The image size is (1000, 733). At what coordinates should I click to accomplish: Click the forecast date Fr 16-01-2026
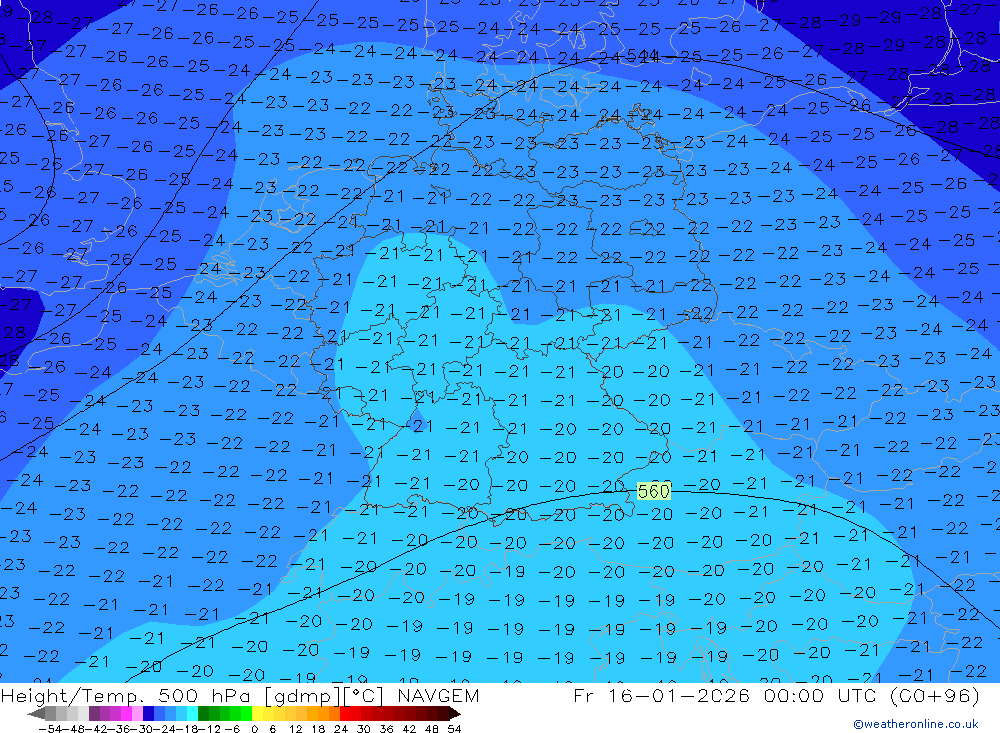pos(658,696)
